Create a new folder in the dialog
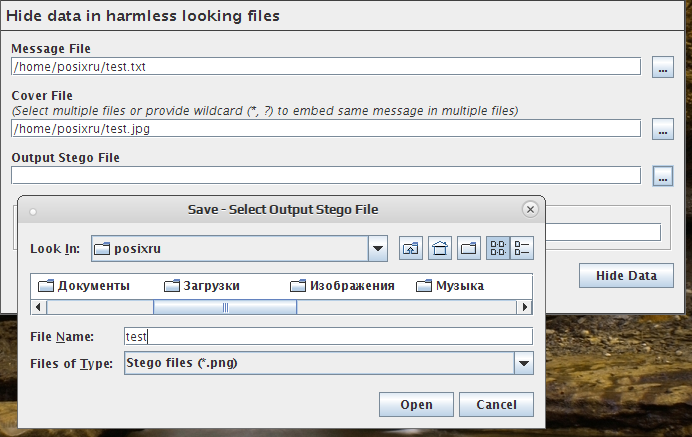Image resolution: width=692 pixels, height=437 pixels. 469,248
